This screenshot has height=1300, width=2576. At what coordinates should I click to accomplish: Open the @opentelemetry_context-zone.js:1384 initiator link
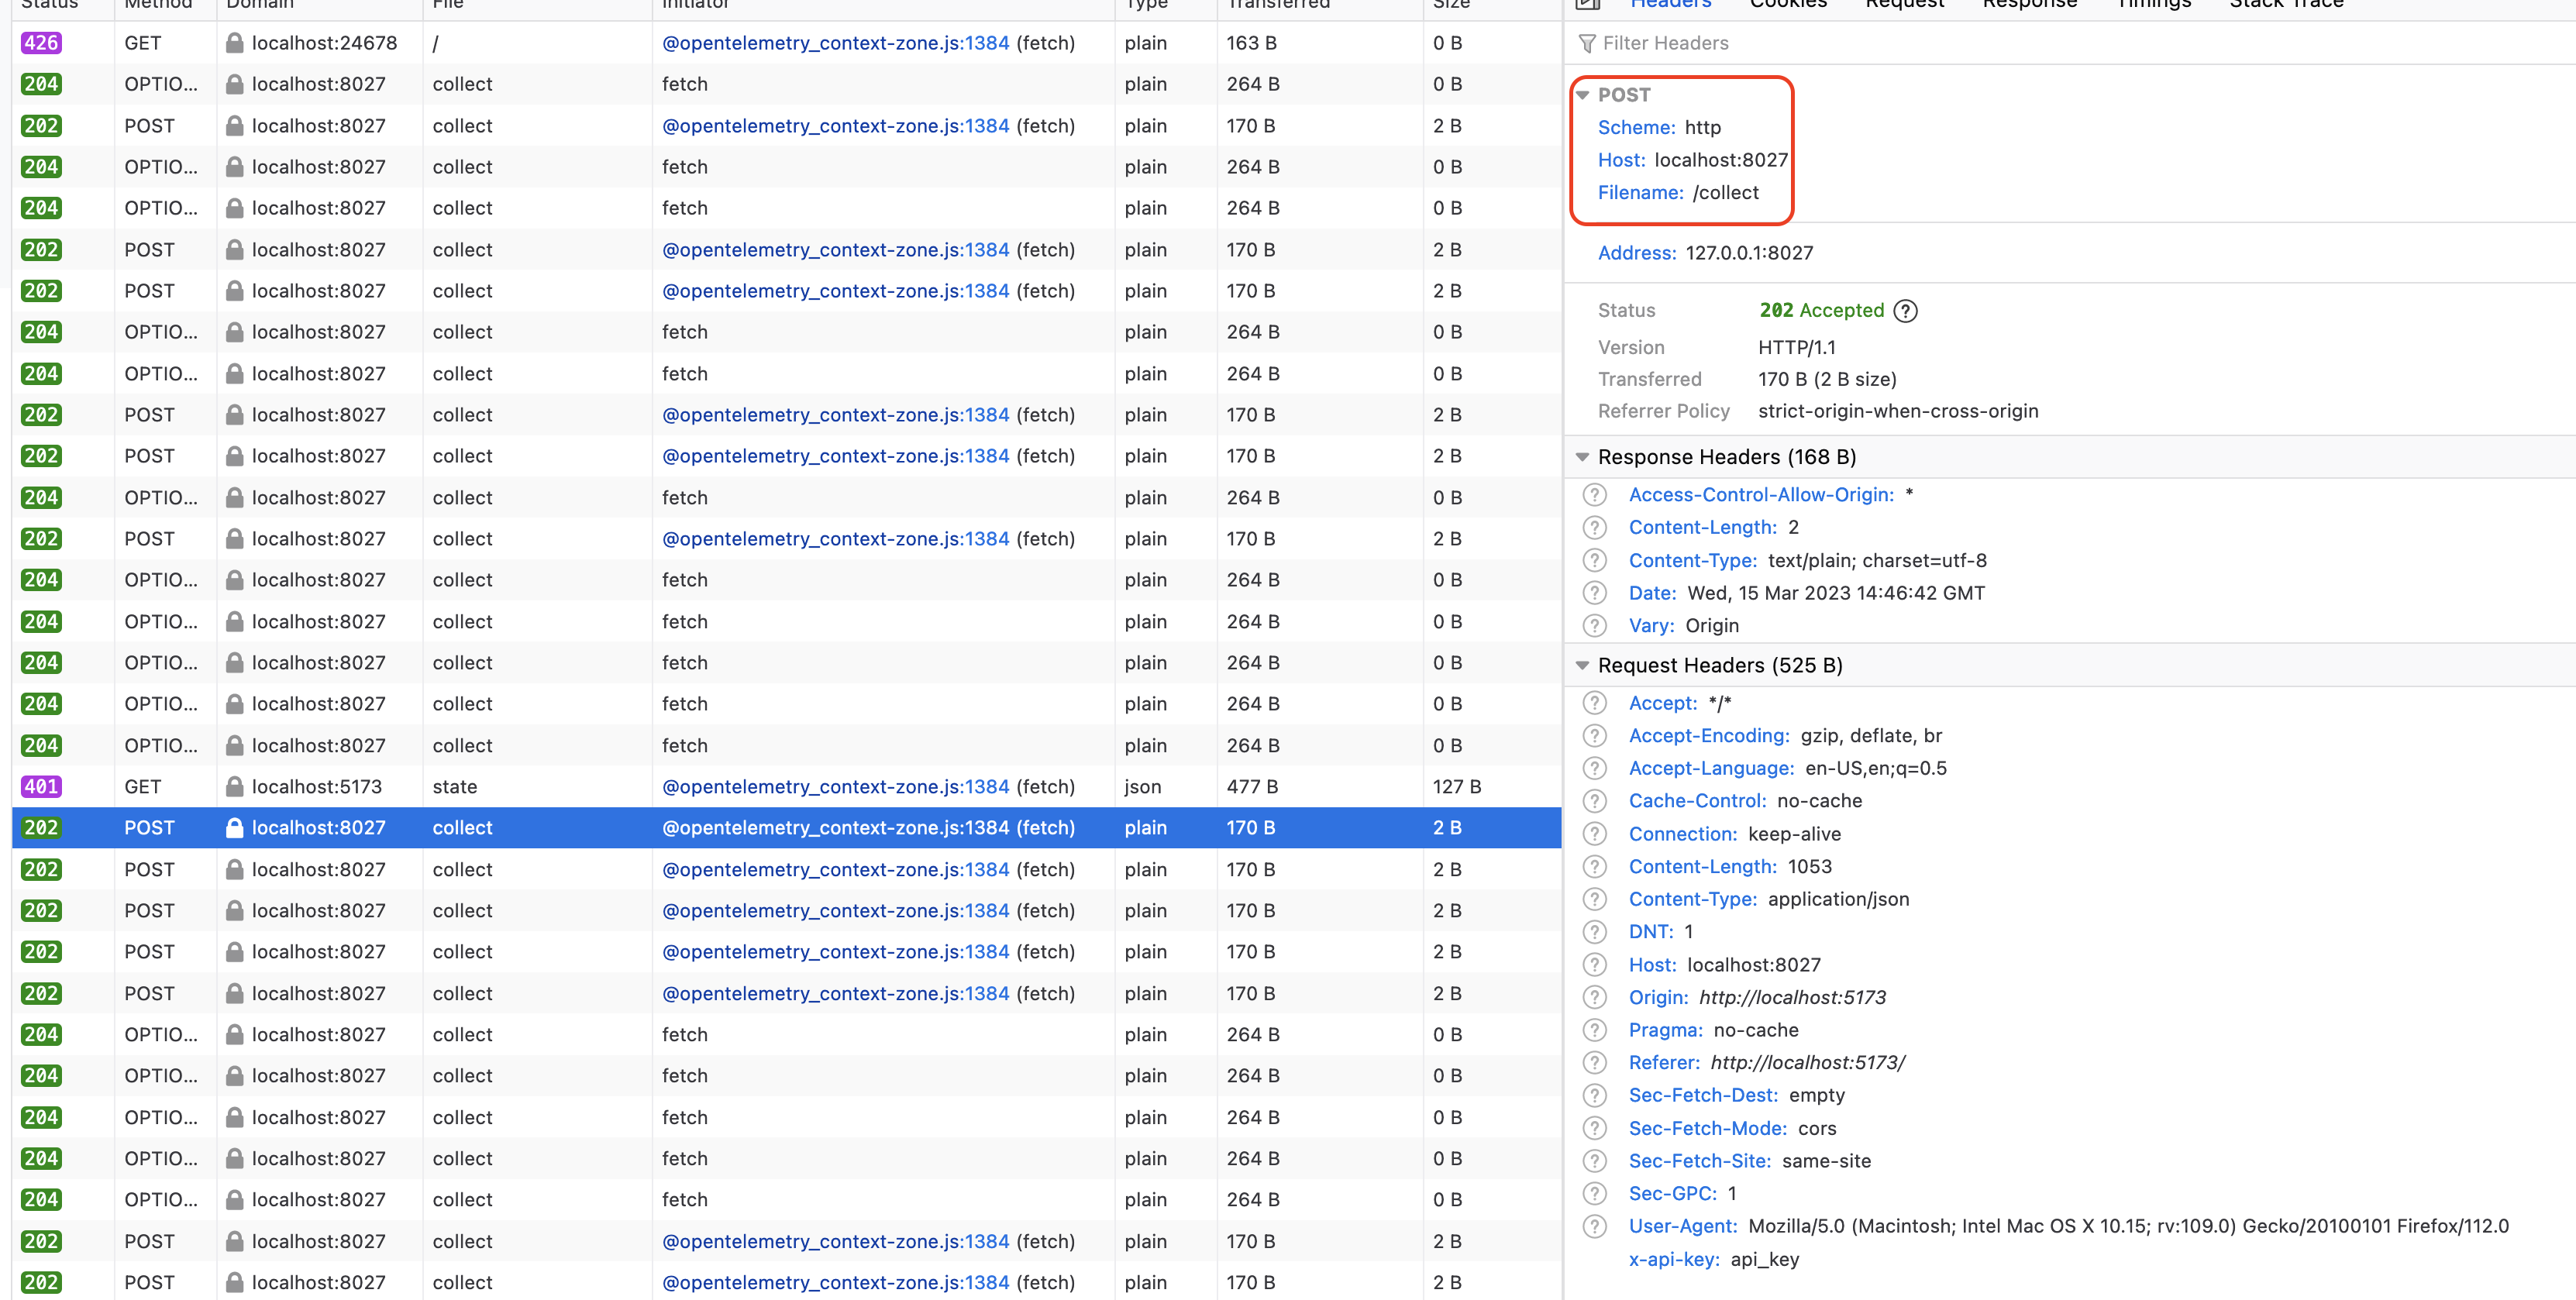pos(836,828)
